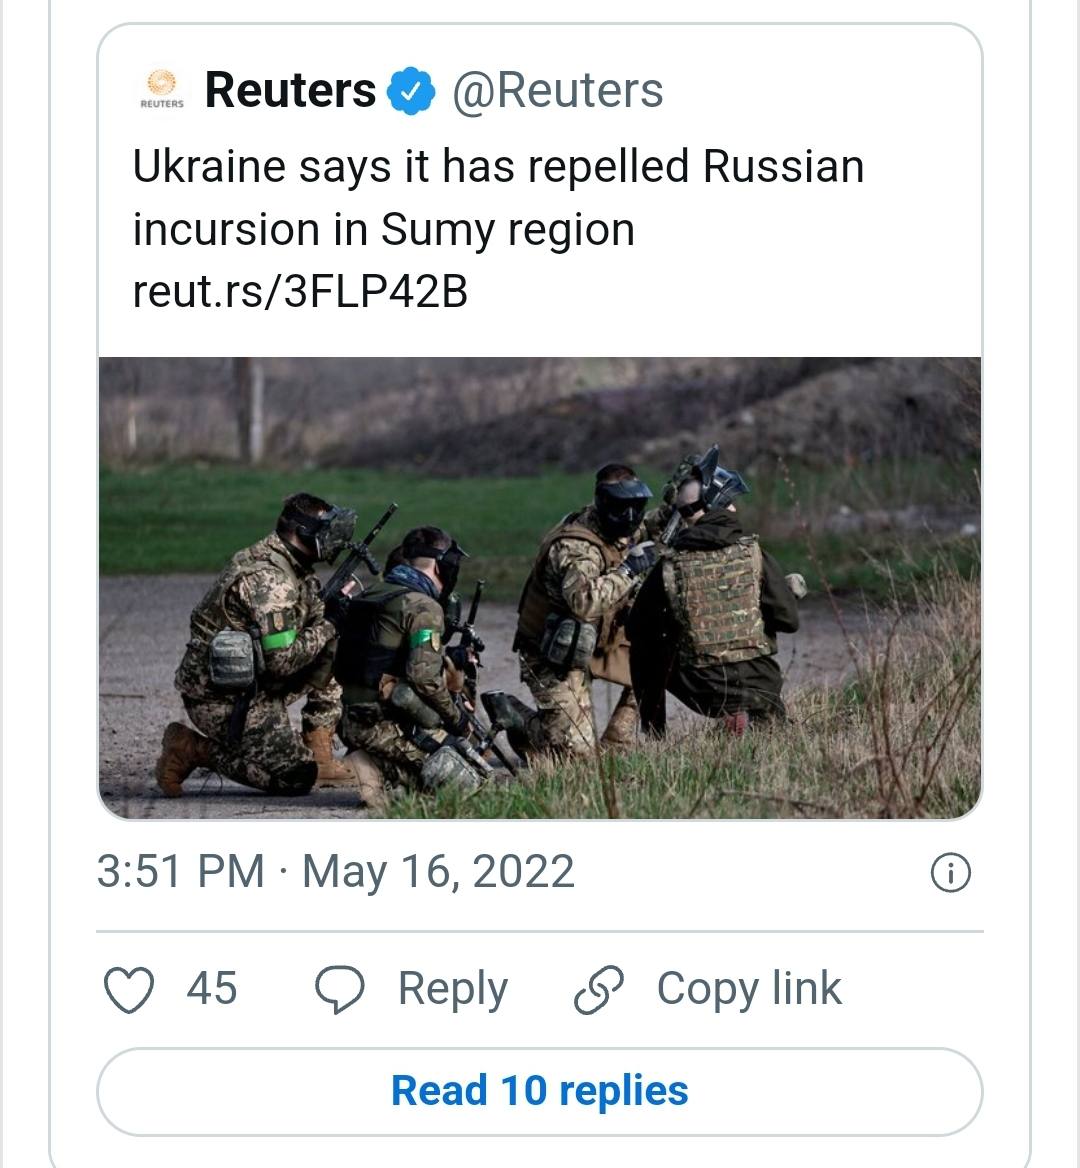Image resolution: width=1080 pixels, height=1168 pixels.
Task: Select the May 16, 2022 date
Action: click(x=438, y=872)
